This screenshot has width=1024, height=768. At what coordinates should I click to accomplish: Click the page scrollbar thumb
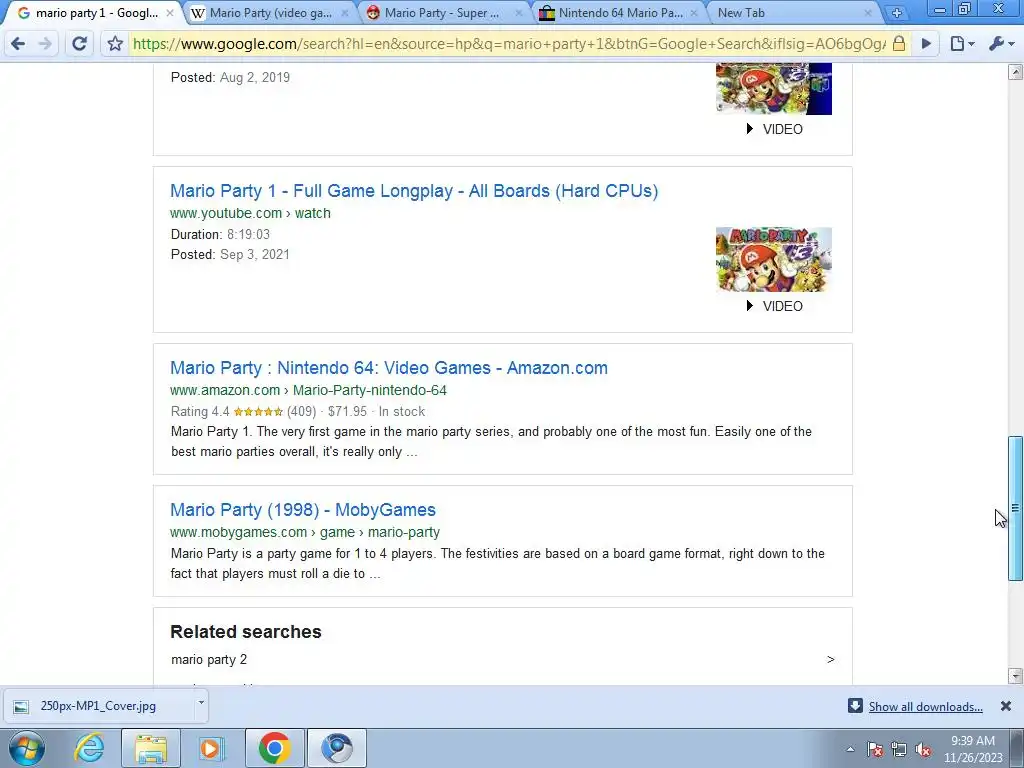click(1015, 508)
